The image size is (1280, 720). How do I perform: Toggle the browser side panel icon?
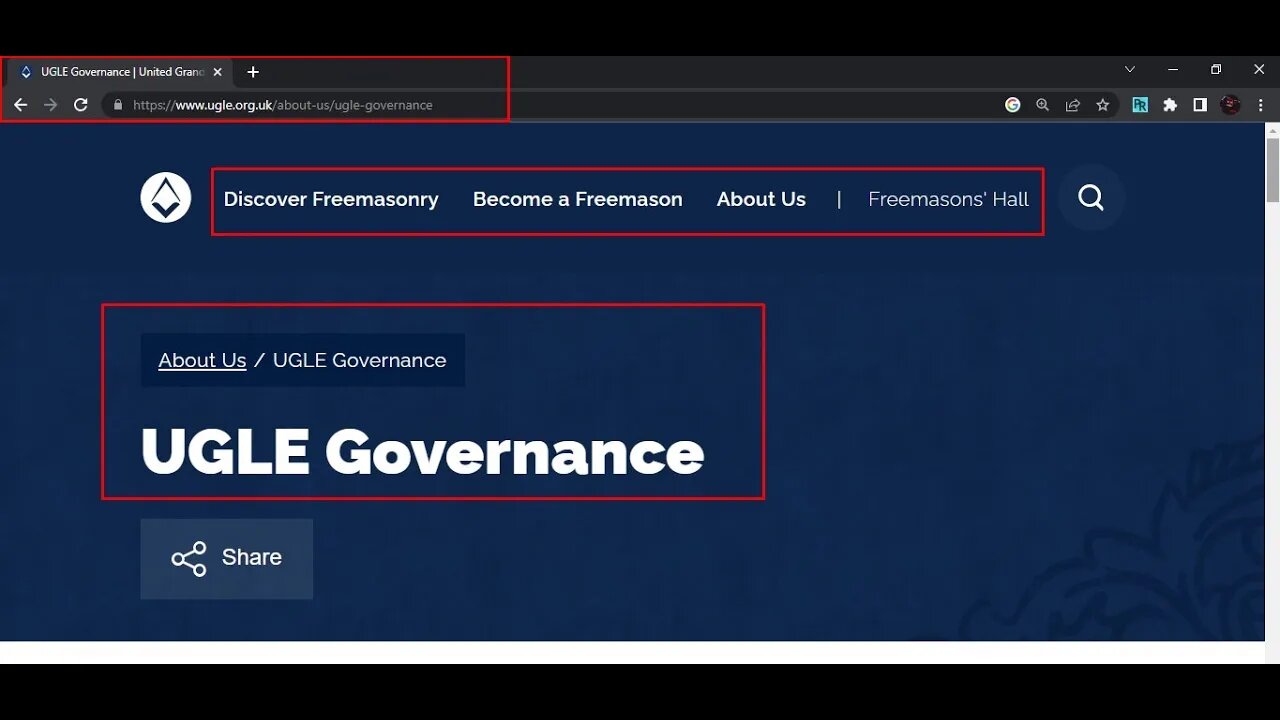pyautogui.click(x=1200, y=105)
